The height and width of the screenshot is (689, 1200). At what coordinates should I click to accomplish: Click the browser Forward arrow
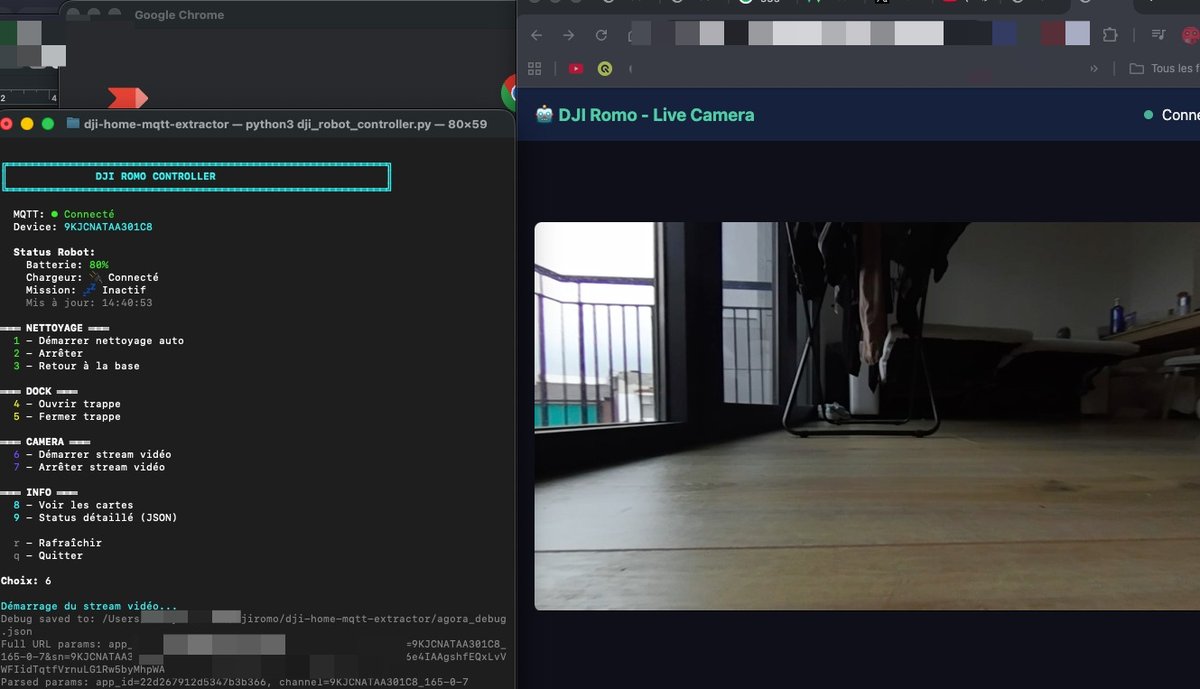(x=568, y=35)
